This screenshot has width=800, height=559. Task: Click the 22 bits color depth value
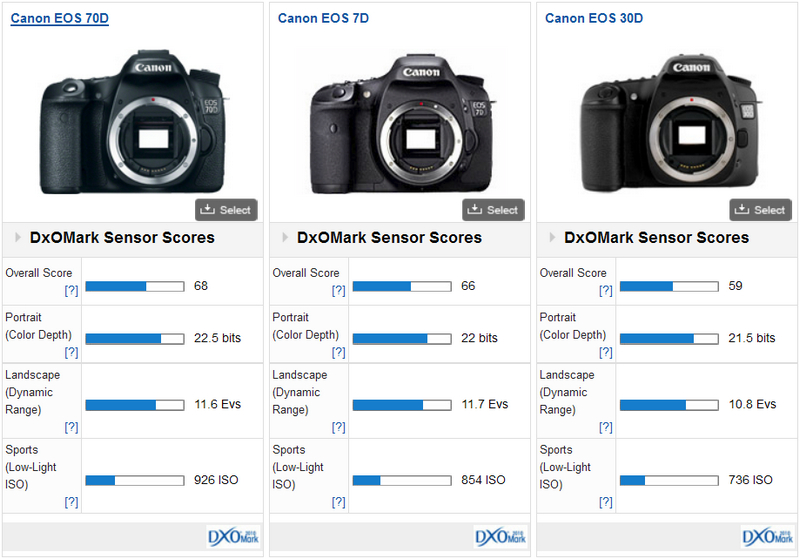click(480, 338)
